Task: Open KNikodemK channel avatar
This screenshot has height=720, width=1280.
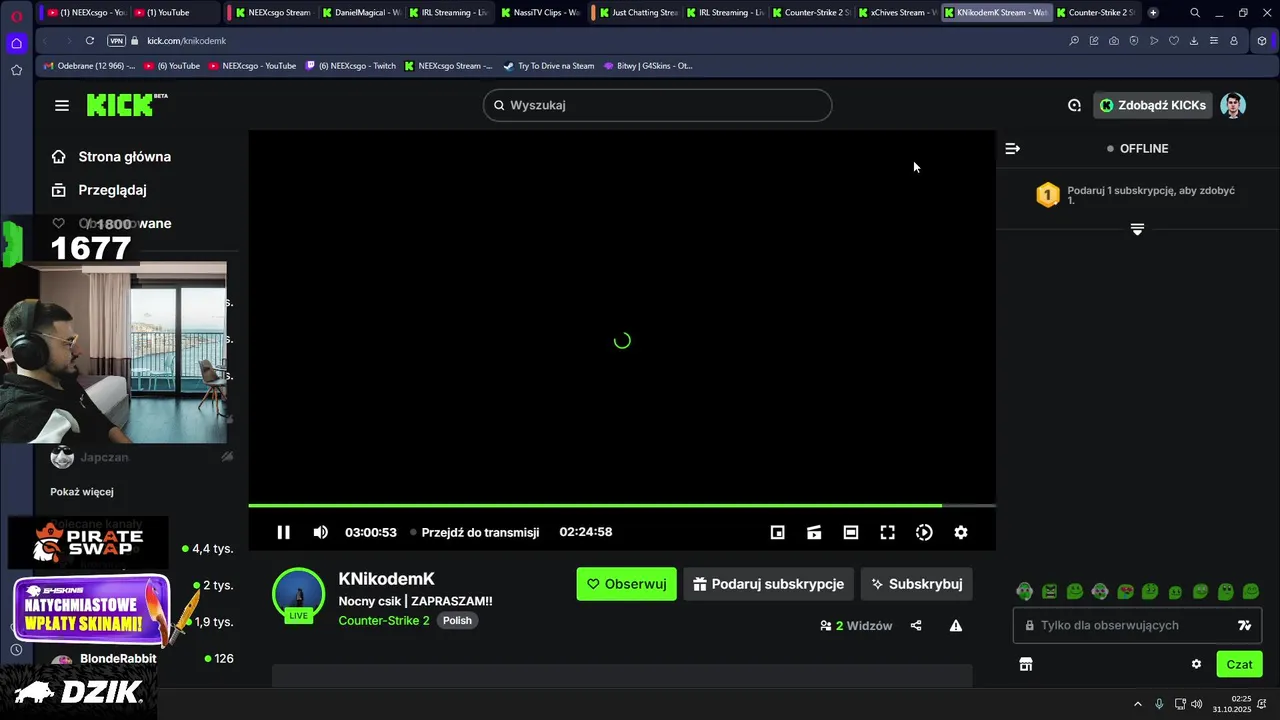Action: pos(298,594)
